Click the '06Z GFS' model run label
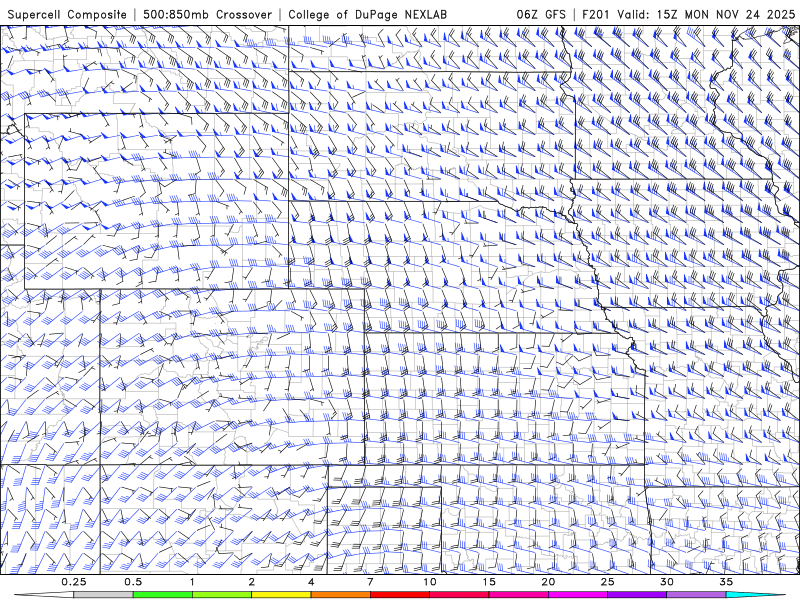This screenshot has height=600, width=800. coord(541,14)
